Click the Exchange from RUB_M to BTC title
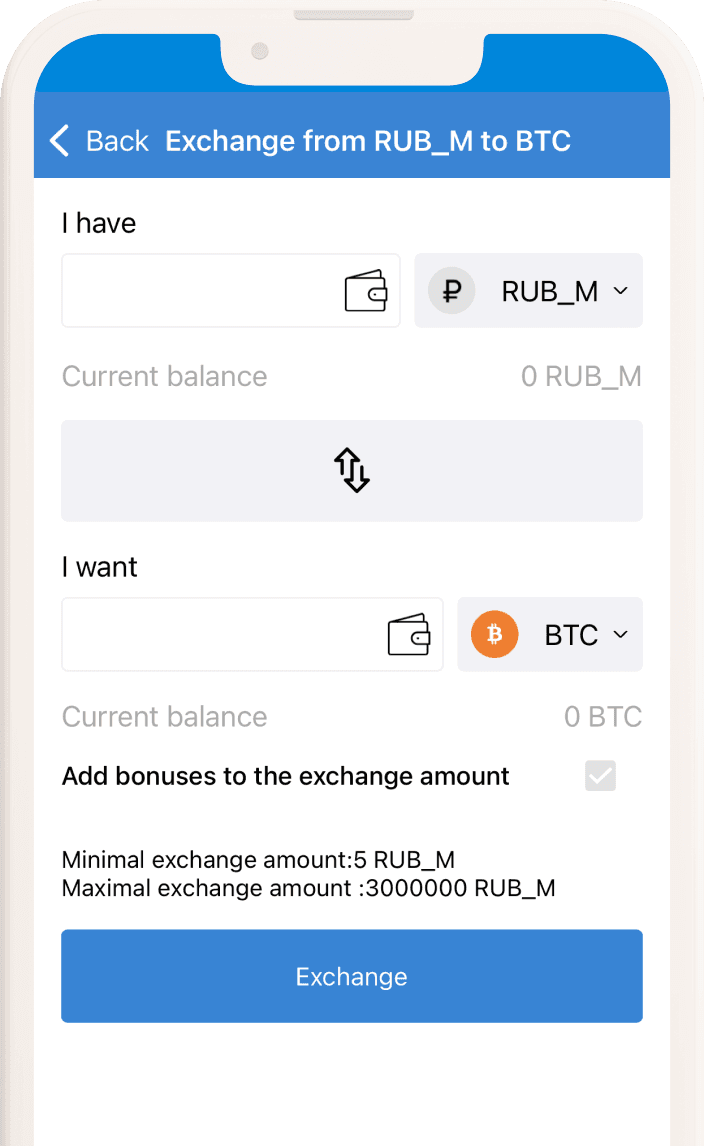Viewport: 704px width, 1146px height. pos(368,141)
